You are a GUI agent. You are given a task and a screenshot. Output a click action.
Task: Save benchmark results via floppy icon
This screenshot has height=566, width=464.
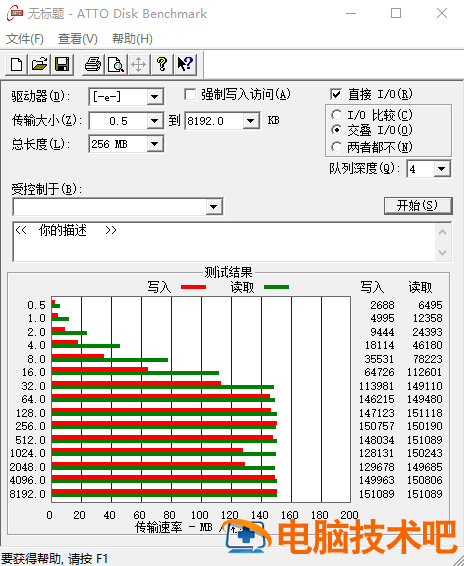click(62, 65)
